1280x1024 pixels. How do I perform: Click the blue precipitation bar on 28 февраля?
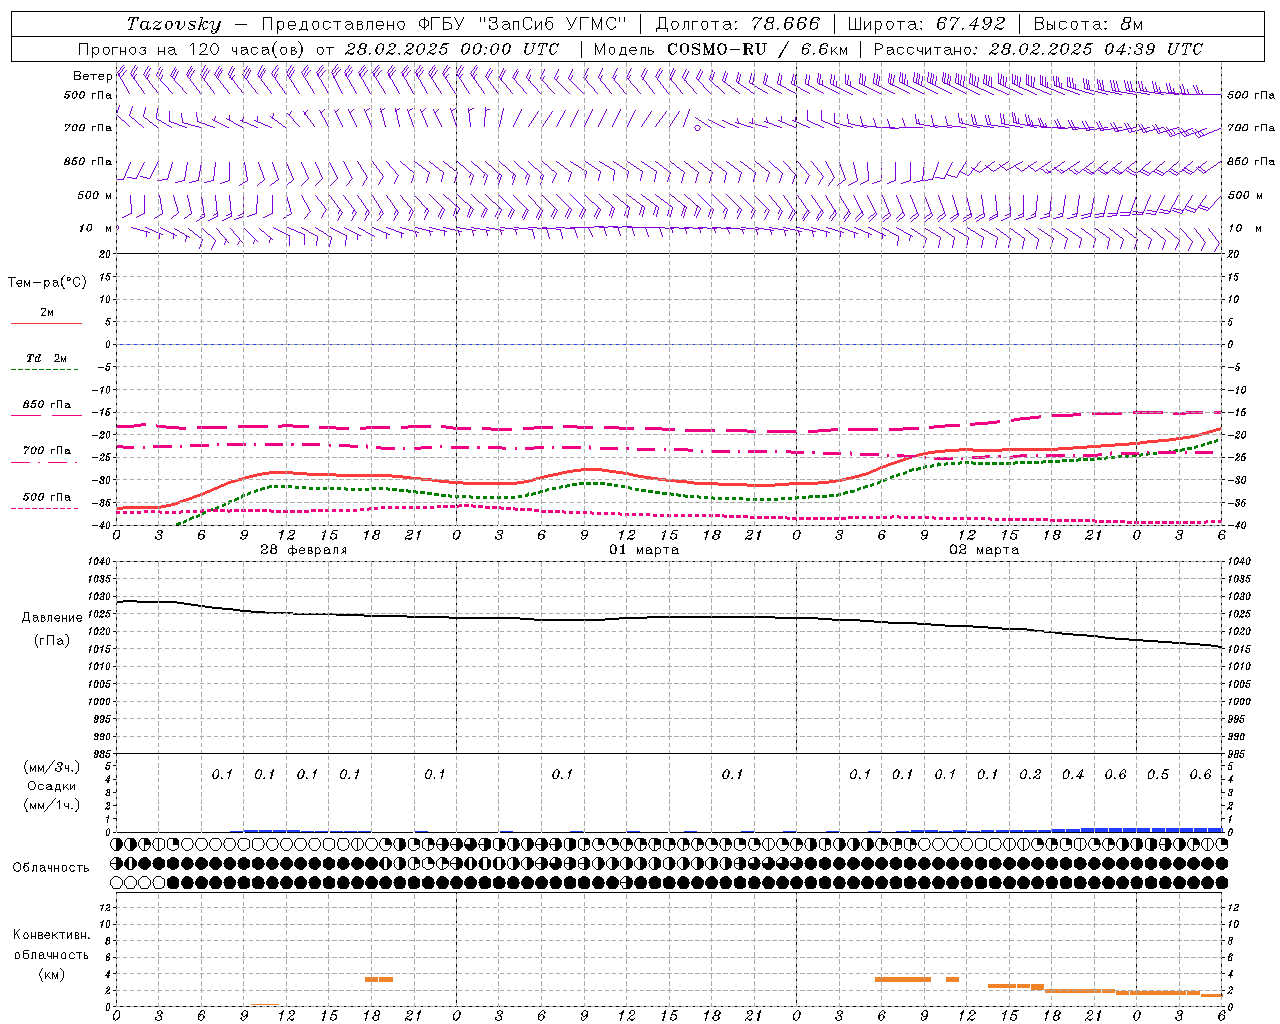(272, 830)
